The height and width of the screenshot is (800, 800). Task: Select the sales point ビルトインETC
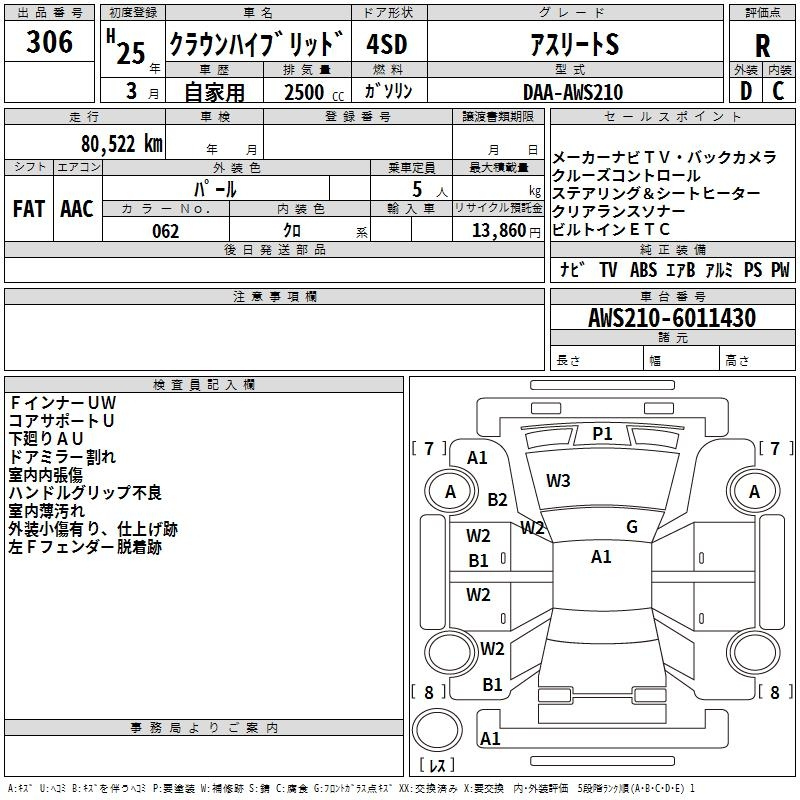[611, 229]
